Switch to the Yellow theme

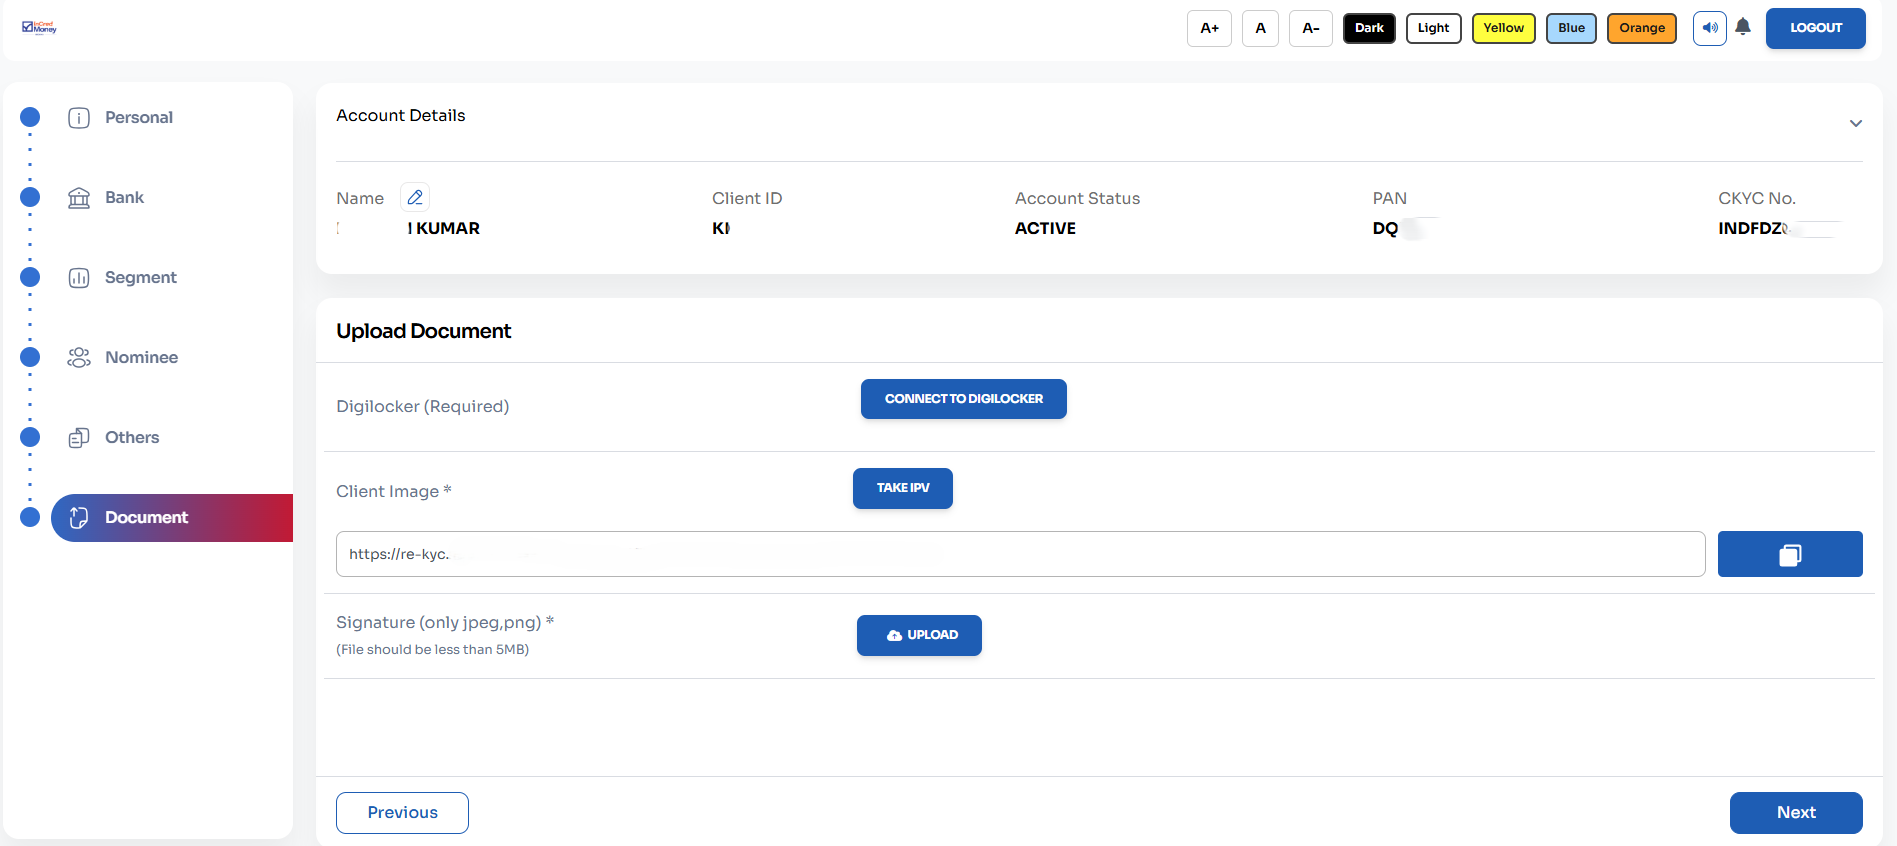point(1503,28)
